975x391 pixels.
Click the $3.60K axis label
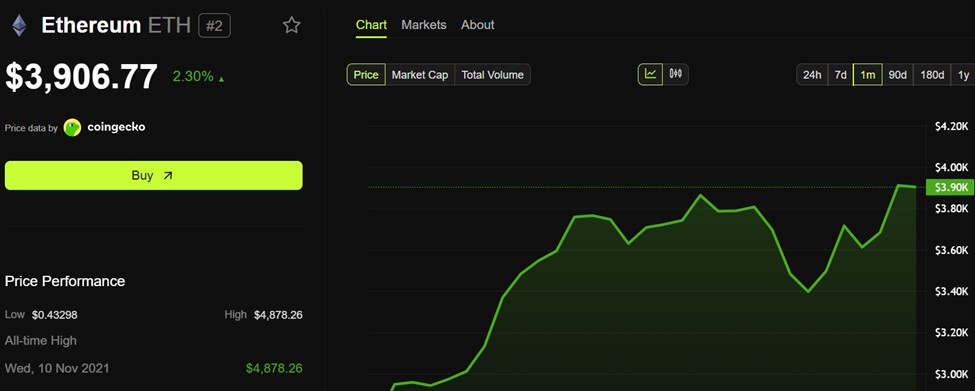pyautogui.click(x=951, y=250)
